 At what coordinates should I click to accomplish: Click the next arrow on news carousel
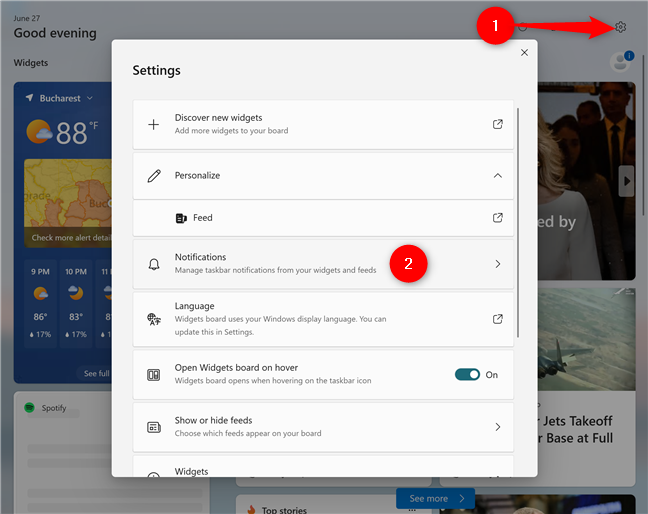(627, 181)
